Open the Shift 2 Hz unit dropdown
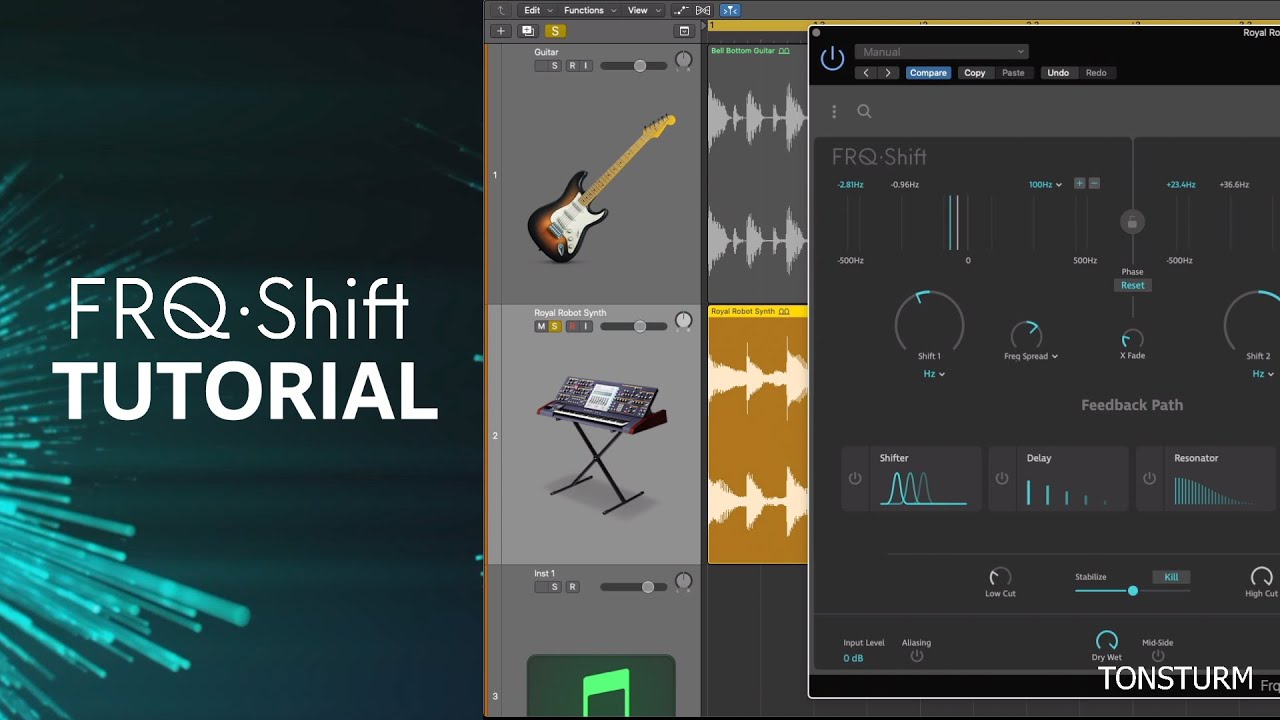The height and width of the screenshot is (720, 1280). click(1264, 374)
